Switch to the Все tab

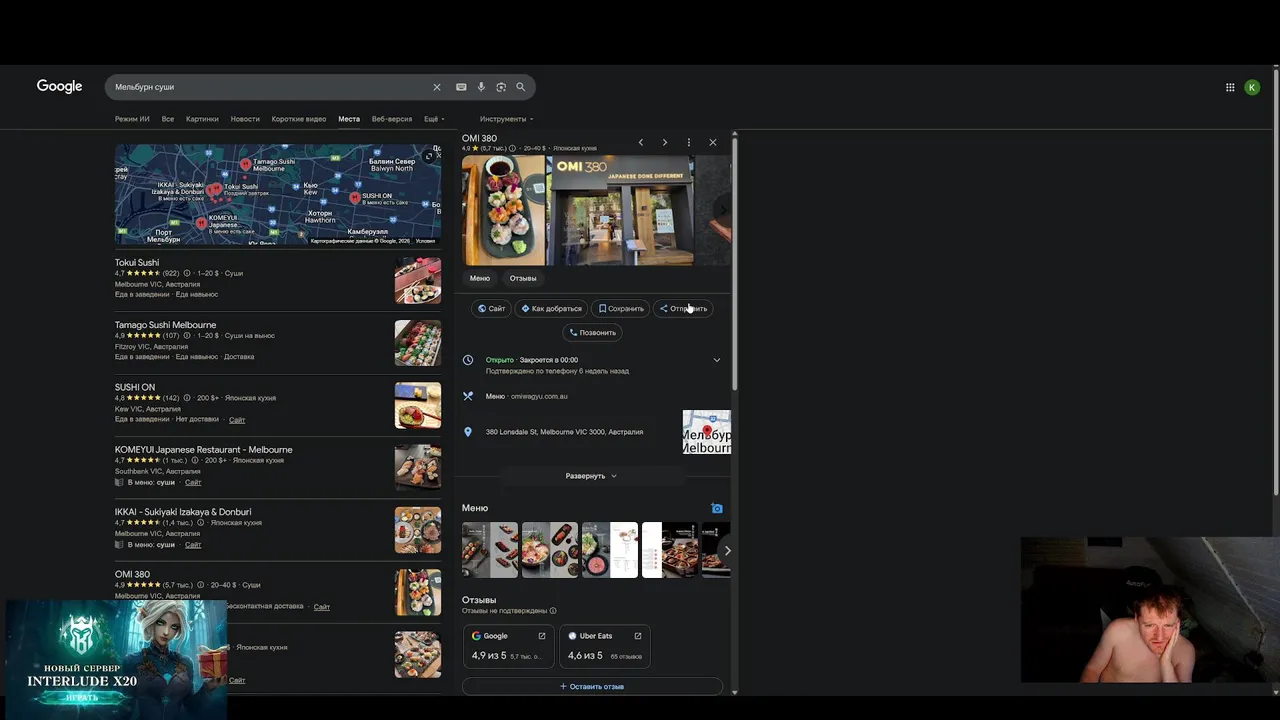168,119
